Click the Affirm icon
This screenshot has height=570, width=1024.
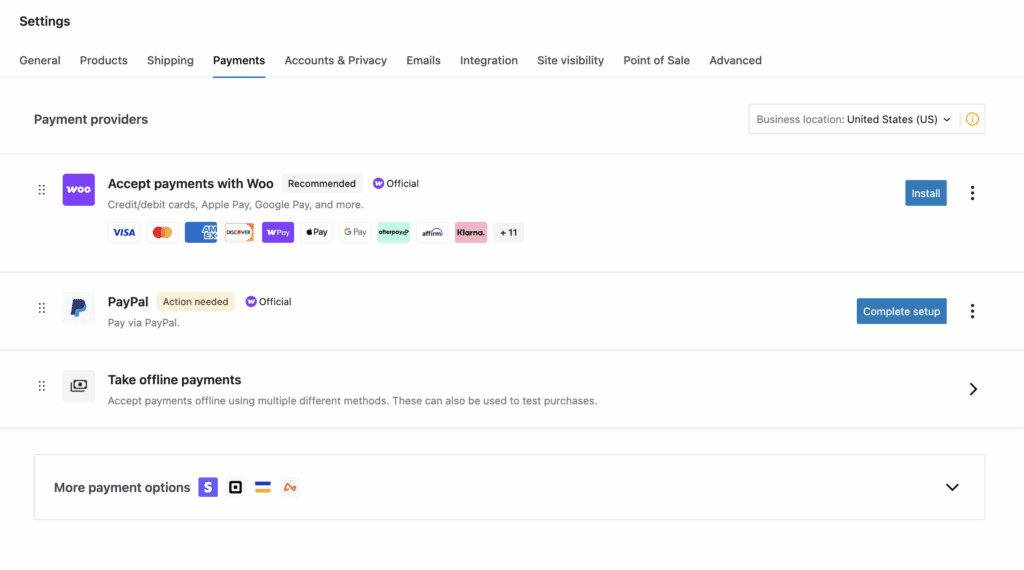[432, 232]
